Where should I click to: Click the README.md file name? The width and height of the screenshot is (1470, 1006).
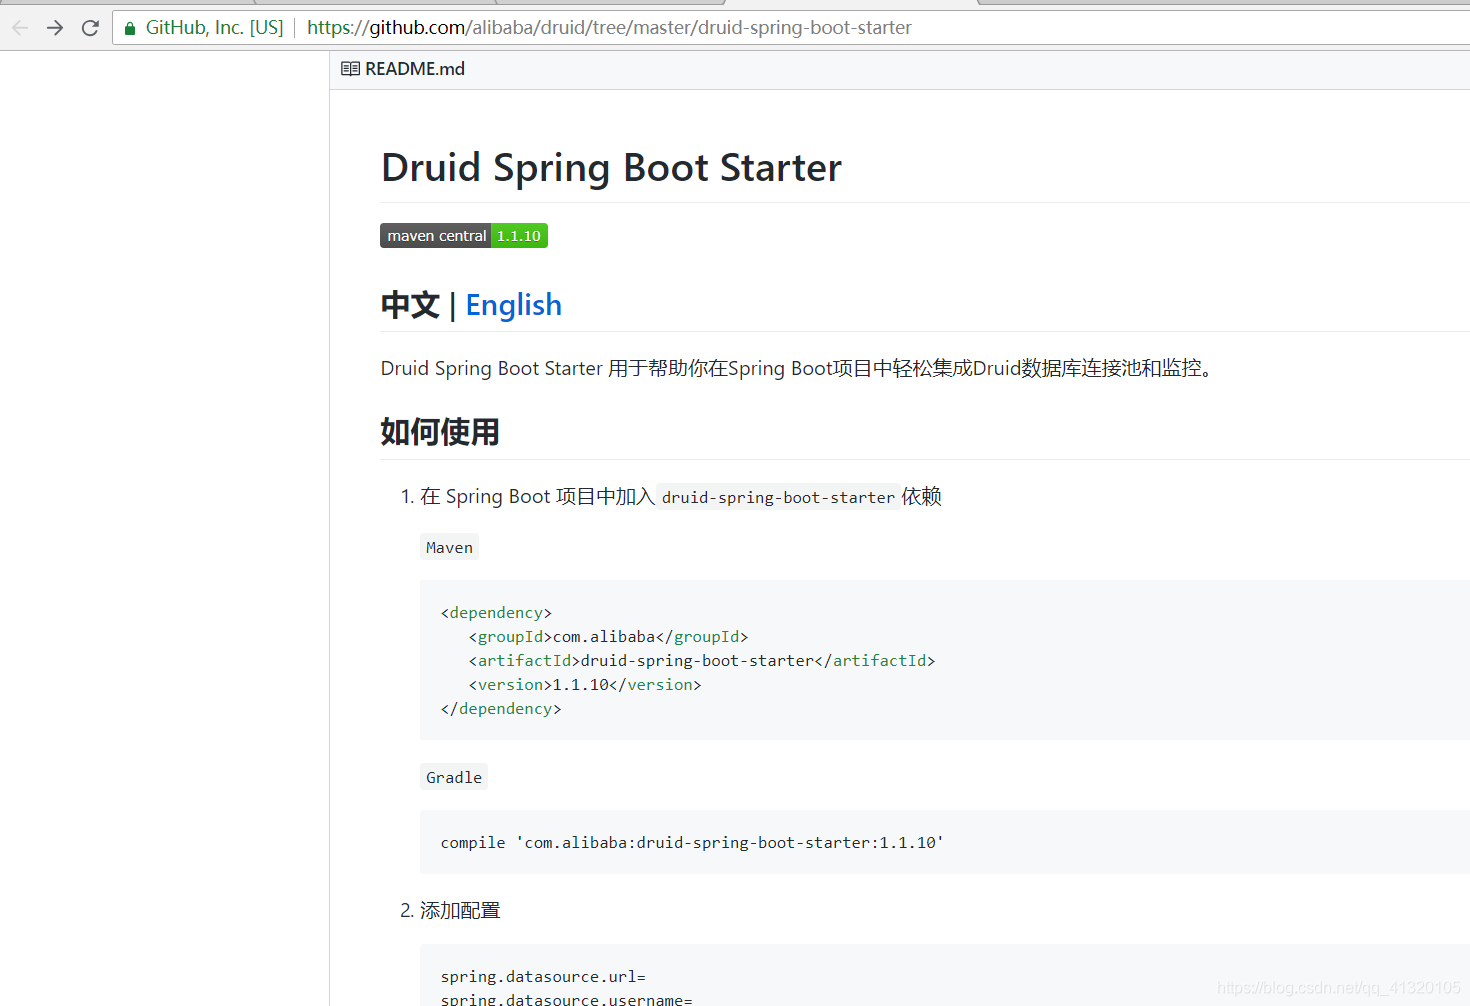415,69
